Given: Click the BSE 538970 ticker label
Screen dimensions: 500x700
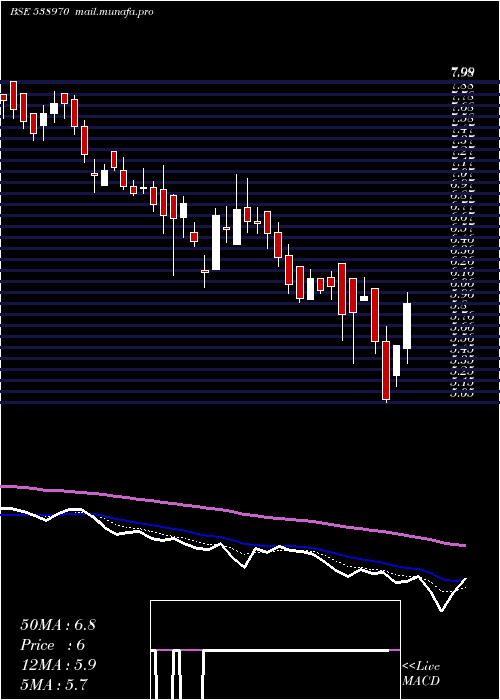Looking at the screenshot, I should [39, 12].
